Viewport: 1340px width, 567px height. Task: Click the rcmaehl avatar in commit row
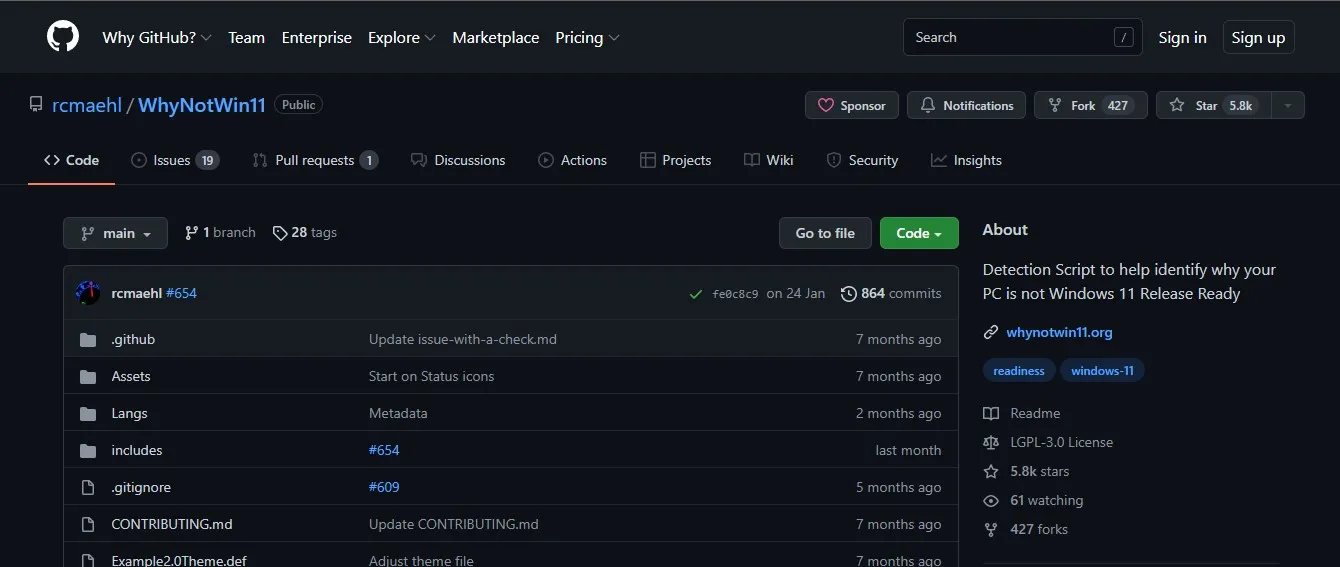[x=88, y=293]
